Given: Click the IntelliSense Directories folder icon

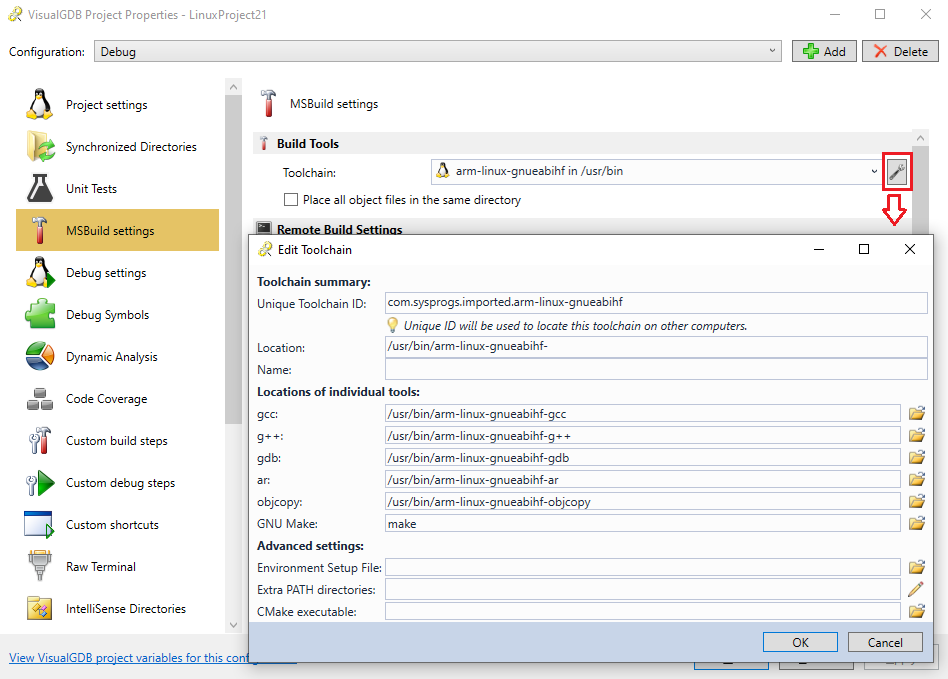Looking at the screenshot, I should [x=40, y=608].
